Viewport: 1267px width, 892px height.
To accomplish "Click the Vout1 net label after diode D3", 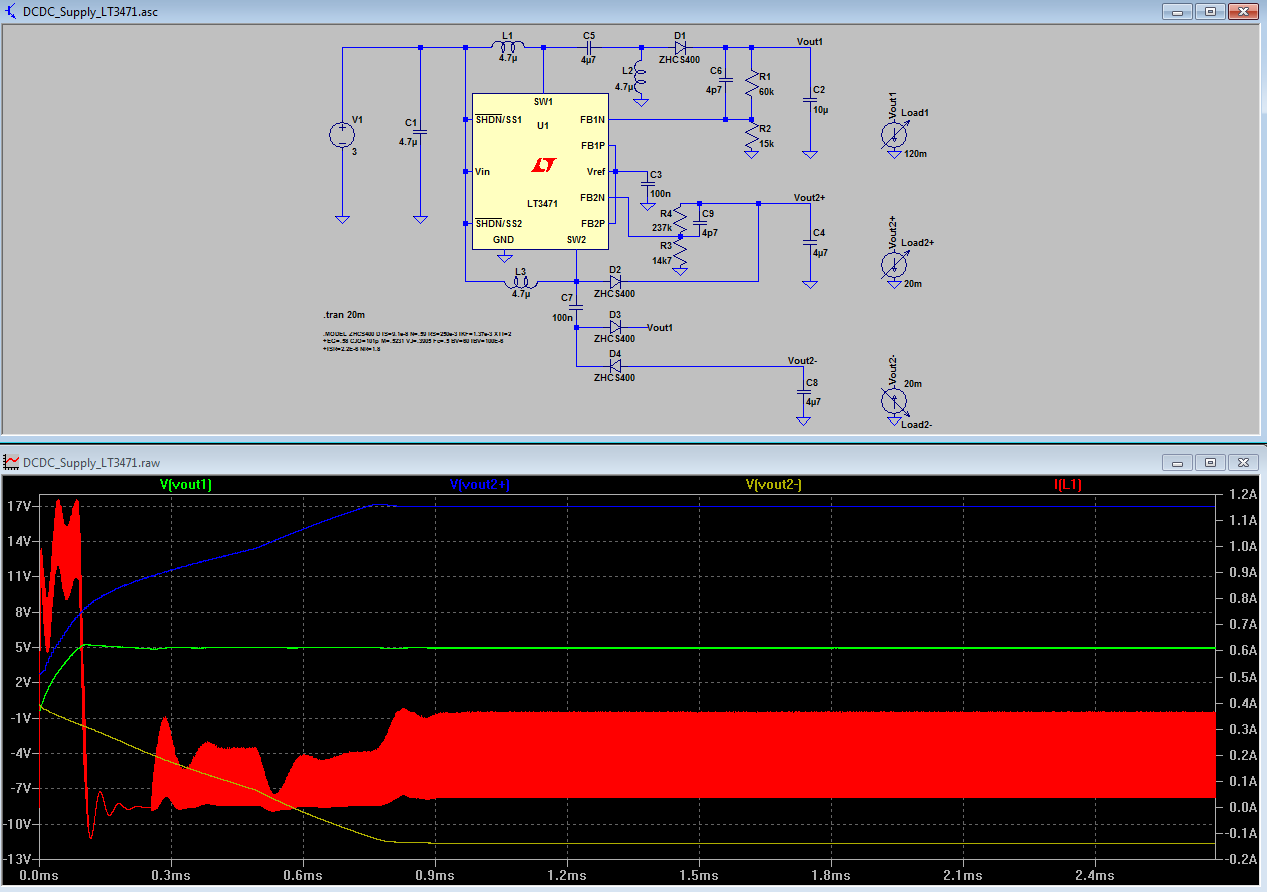I will (660, 327).
